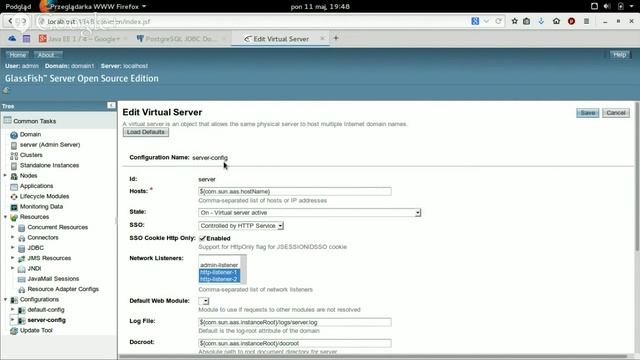Expand the JDBC tree node
Screen dimensions: 640x360
tap(13, 247)
